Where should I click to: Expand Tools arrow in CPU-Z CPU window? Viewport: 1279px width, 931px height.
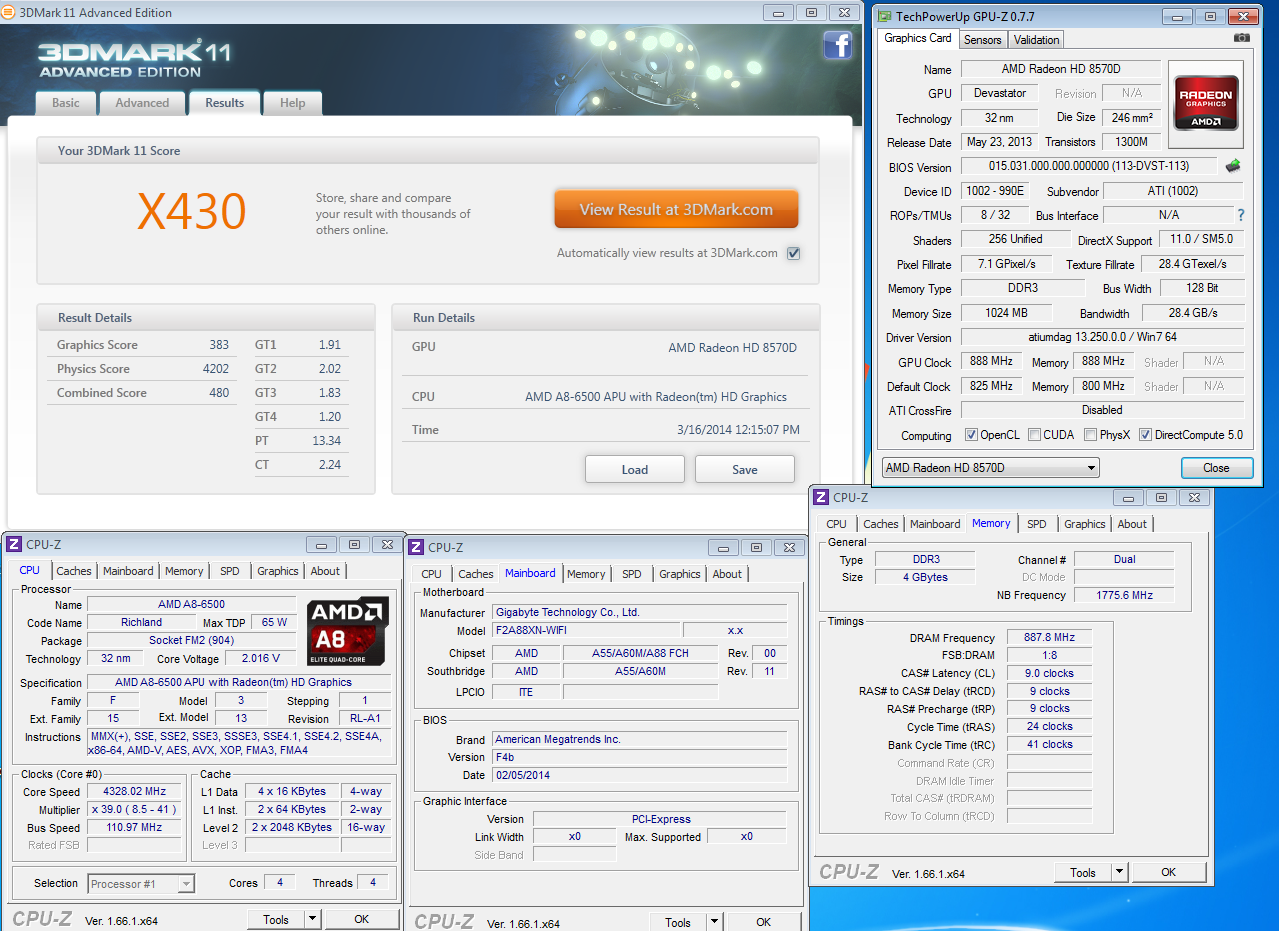(x=312, y=920)
